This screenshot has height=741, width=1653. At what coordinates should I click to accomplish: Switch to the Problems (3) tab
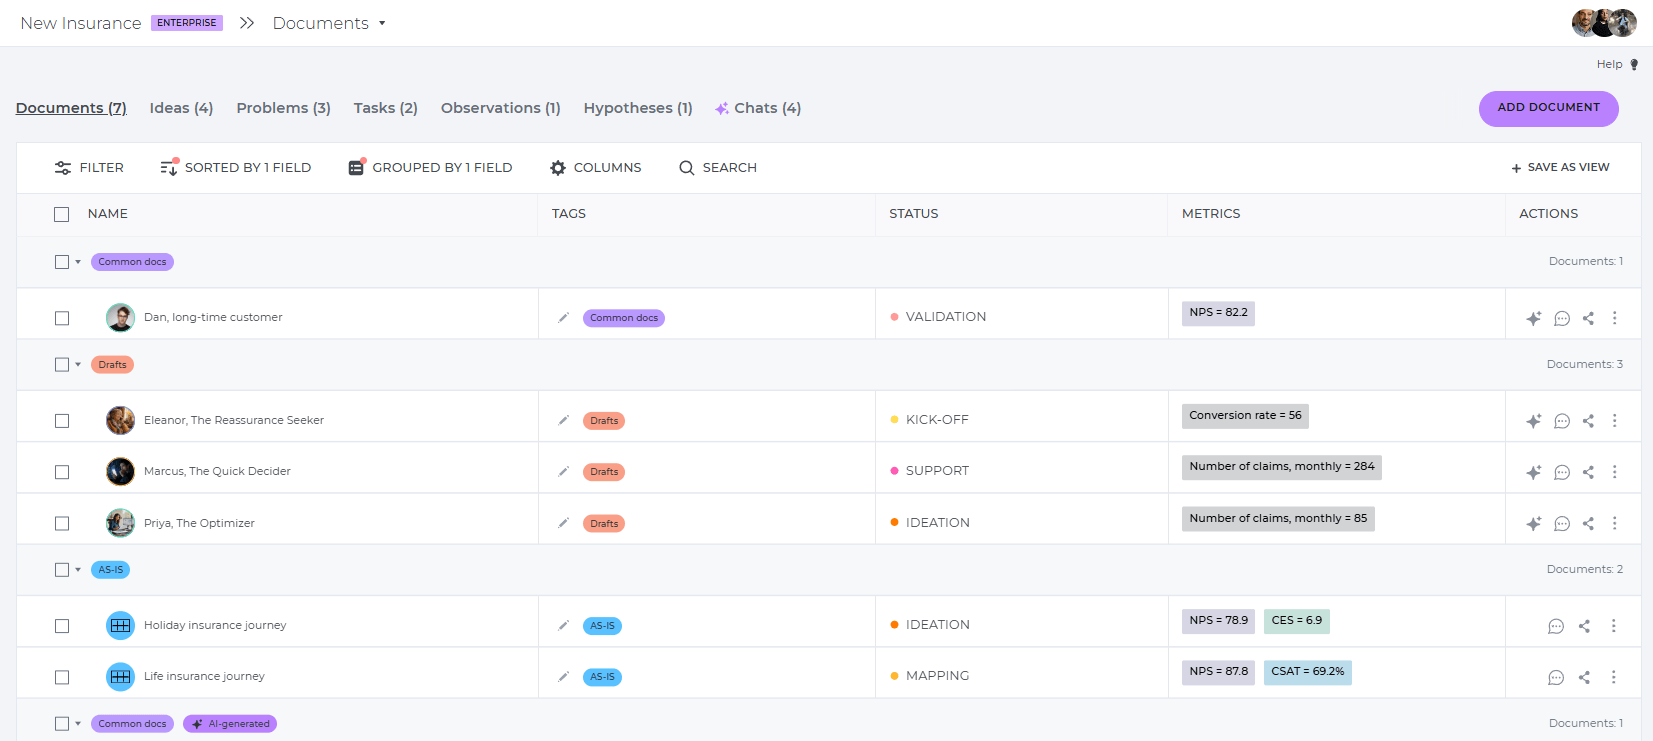click(x=283, y=108)
